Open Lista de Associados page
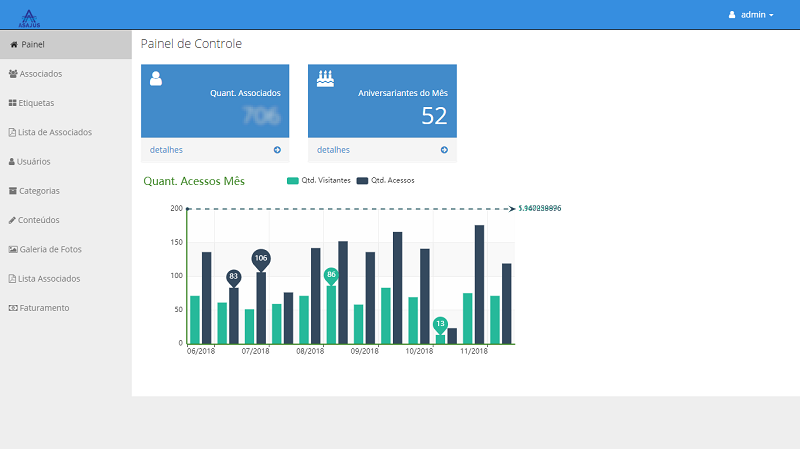This screenshot has width=800, height=449. point(66,132)
